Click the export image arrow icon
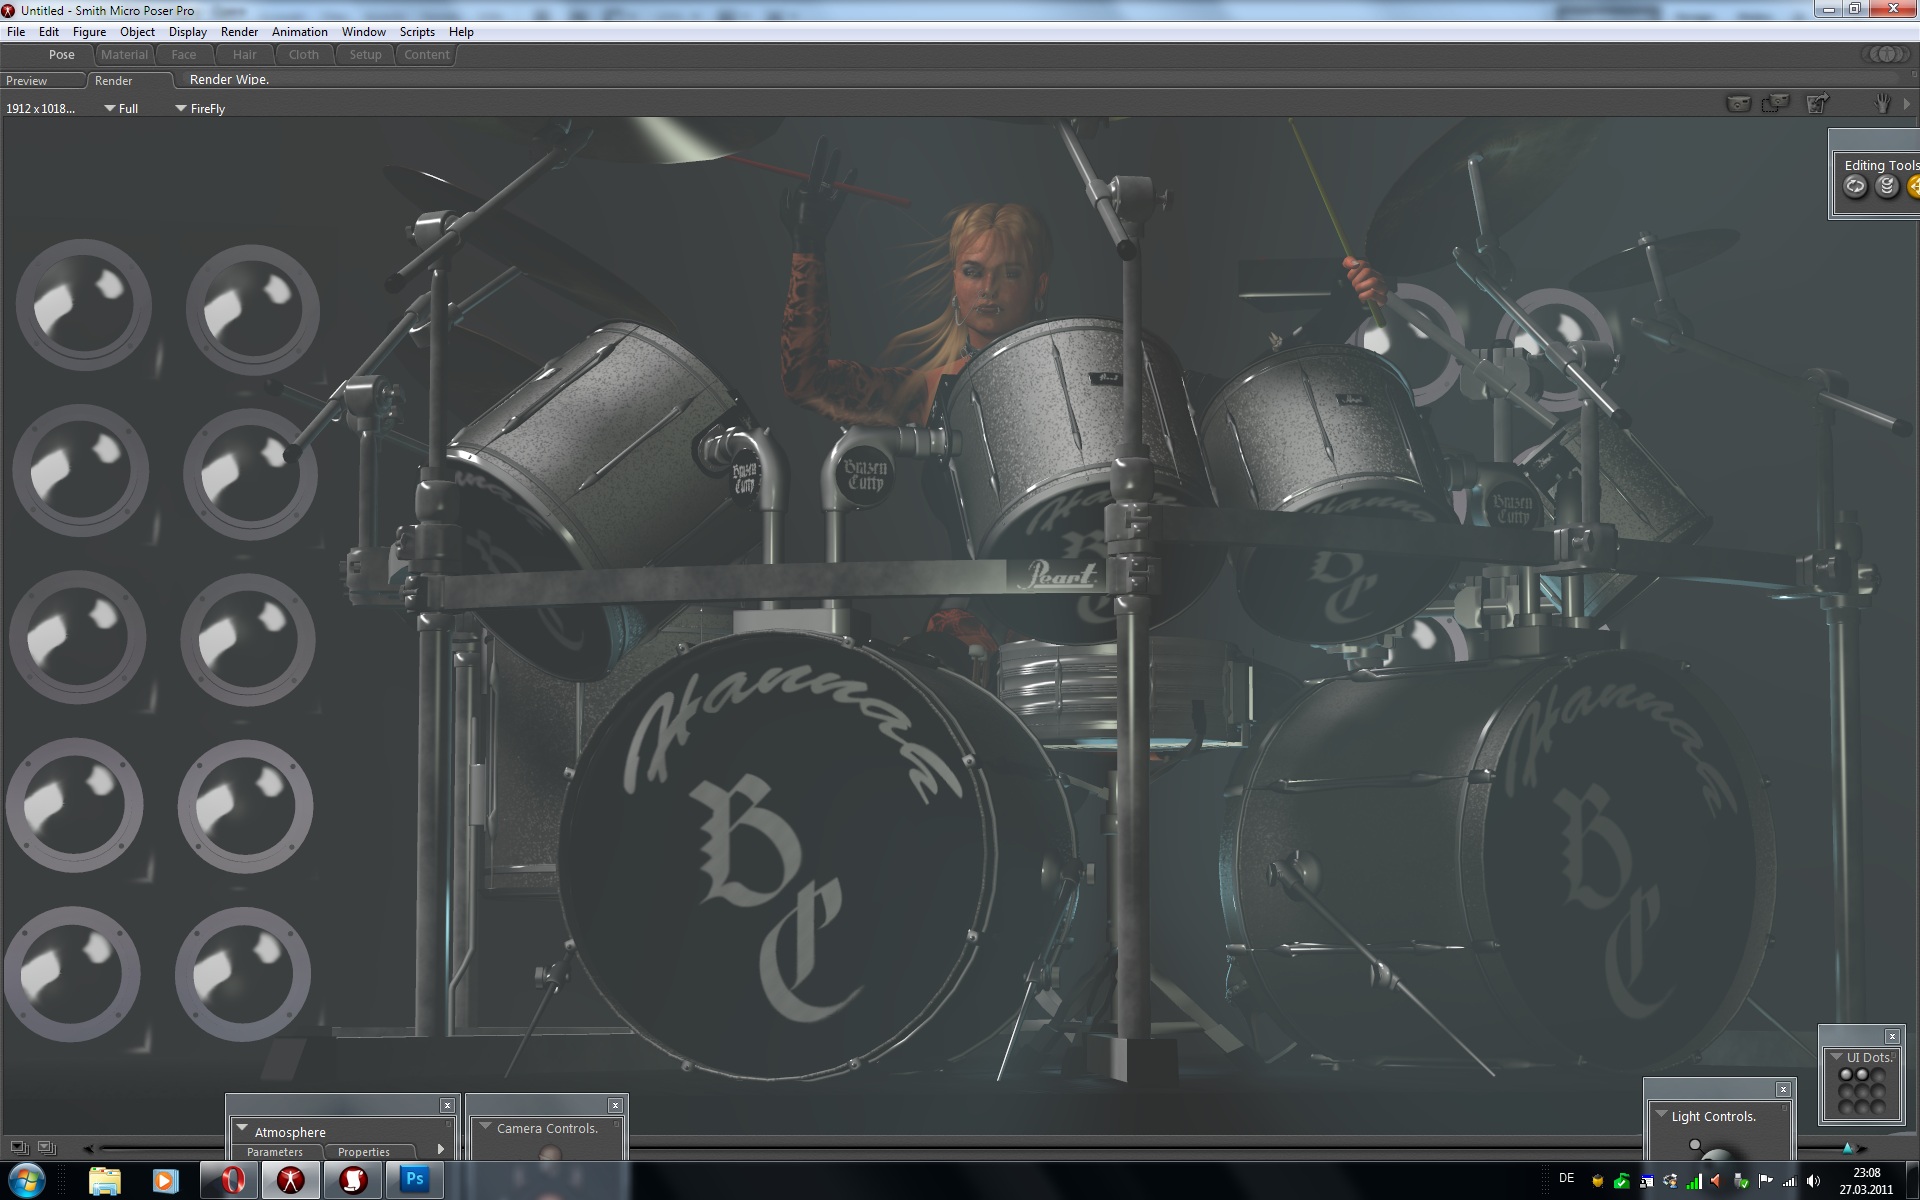Viewport: 1920px width, 1200px height. point(1817,103)
